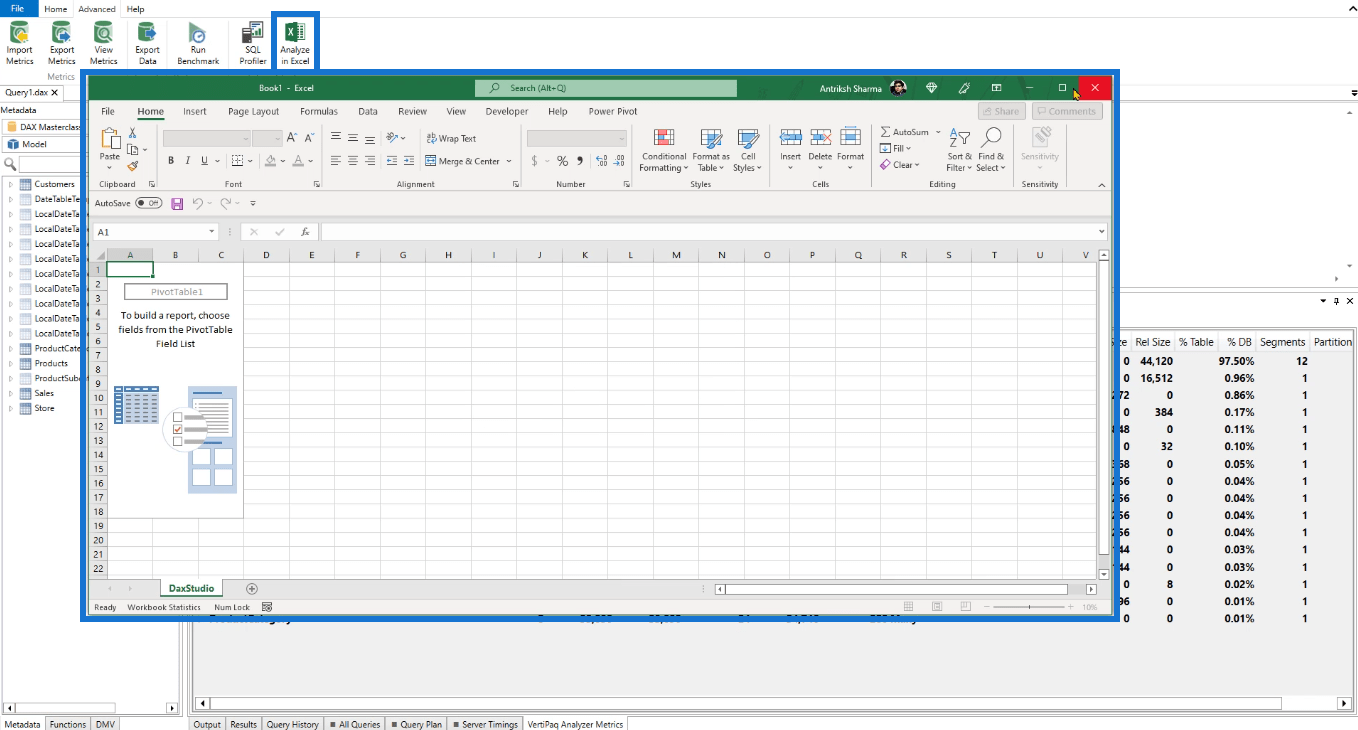
Task: Apply Percent Style number format
Action: tap(562, 160)
